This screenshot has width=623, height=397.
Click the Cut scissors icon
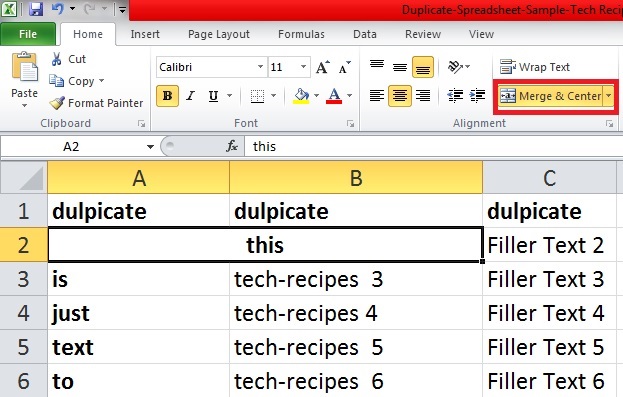coord(56,59)
